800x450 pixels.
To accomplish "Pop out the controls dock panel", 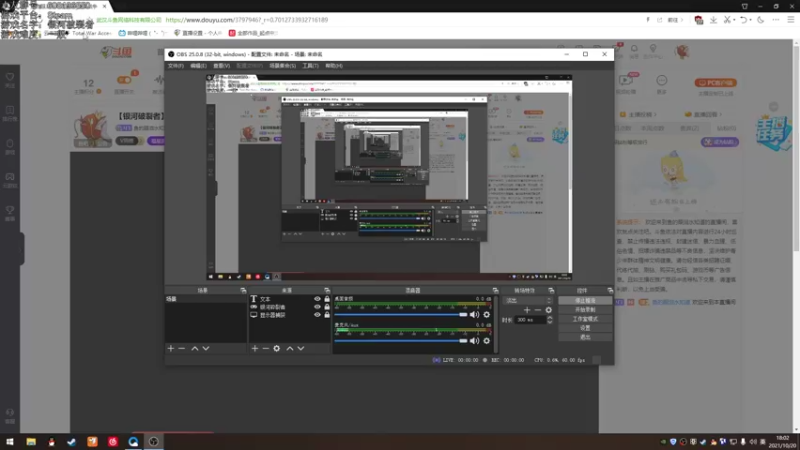I will click(610, 290).
